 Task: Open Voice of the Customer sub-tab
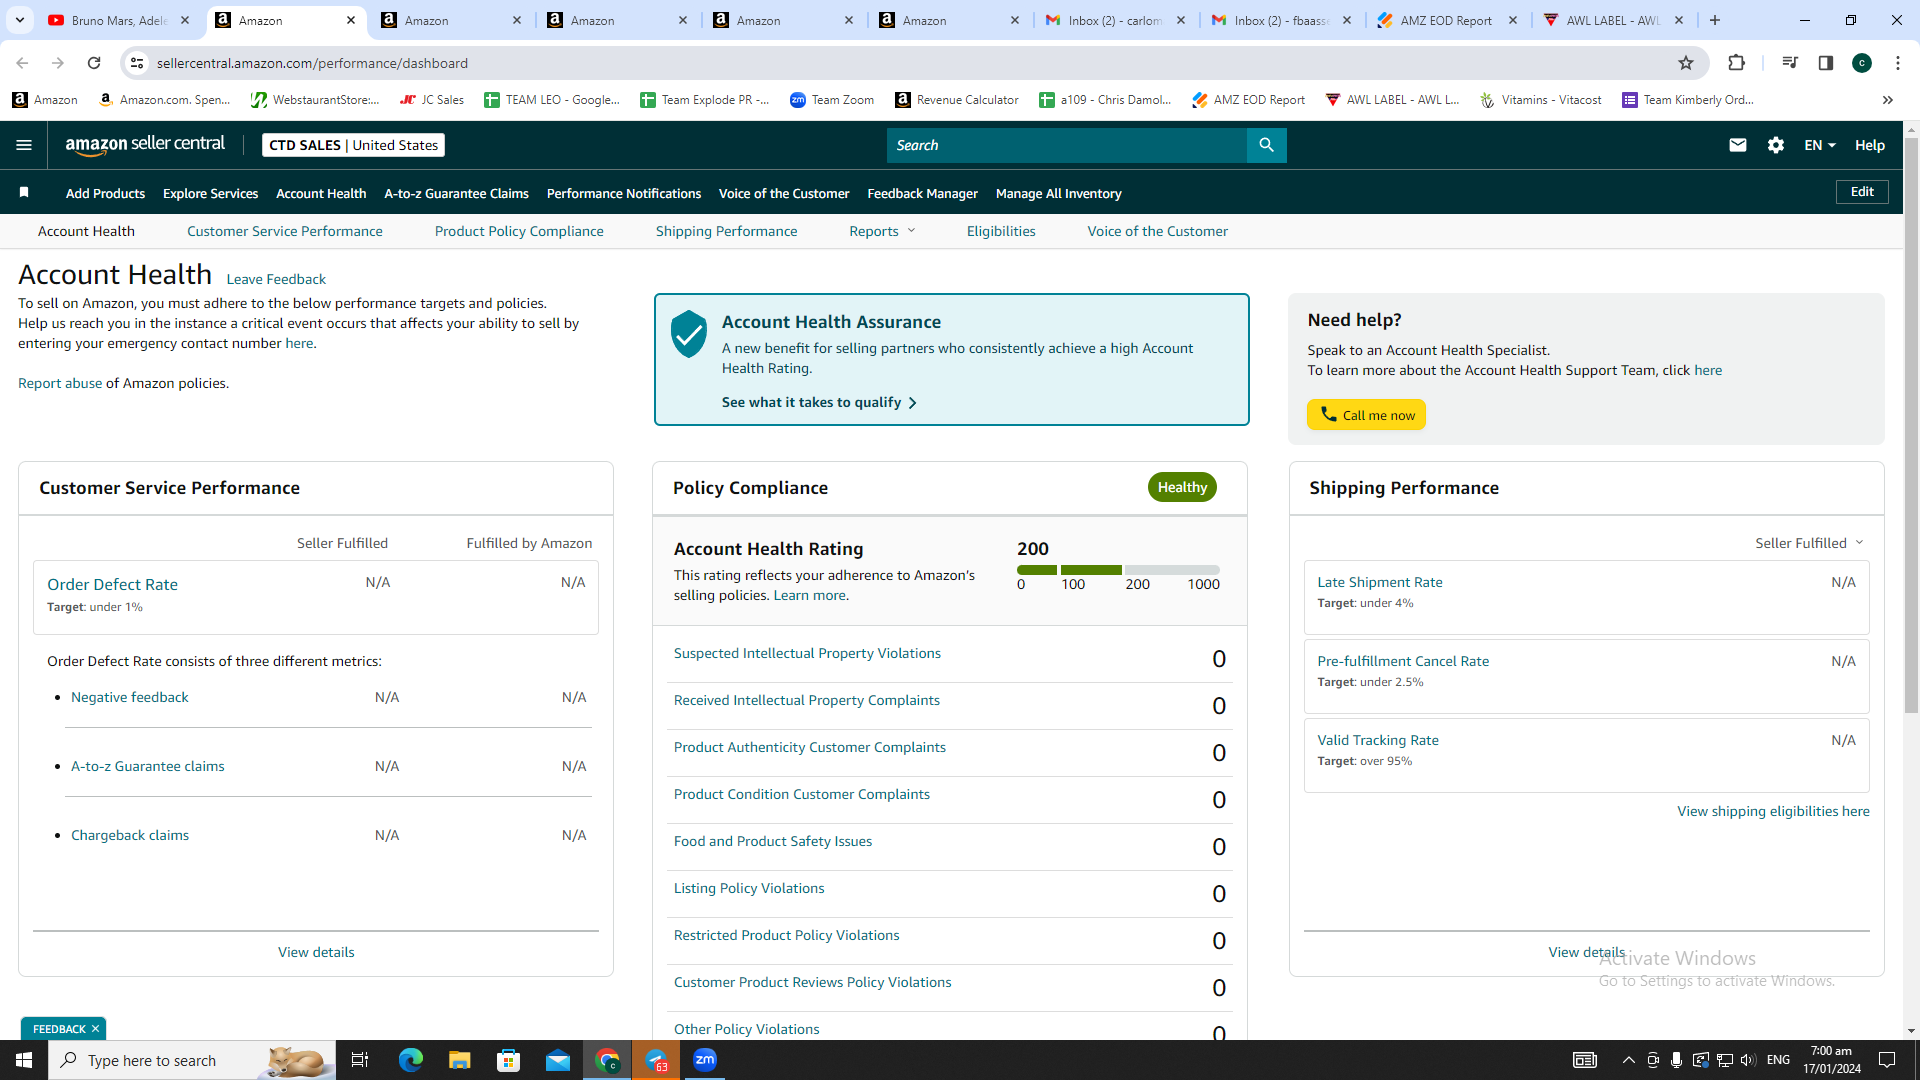pos(1158,231)
